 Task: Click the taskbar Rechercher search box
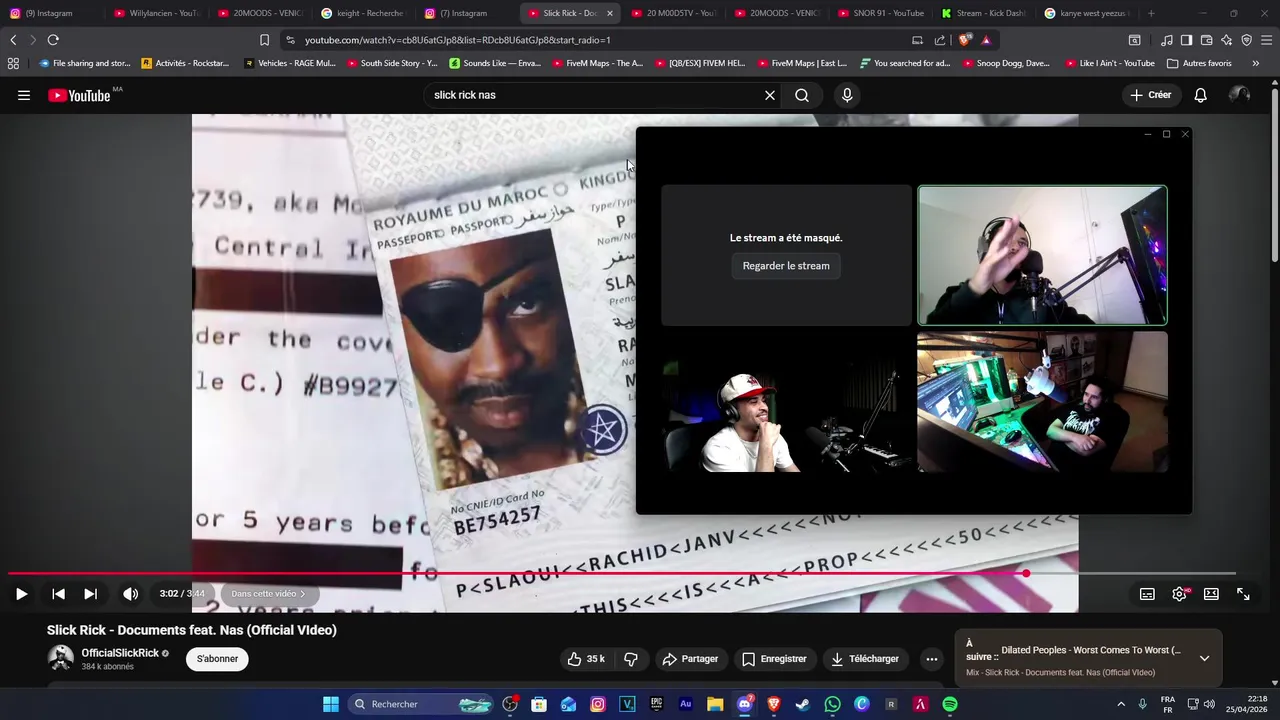pyautogui.click(x=421, y=704)
